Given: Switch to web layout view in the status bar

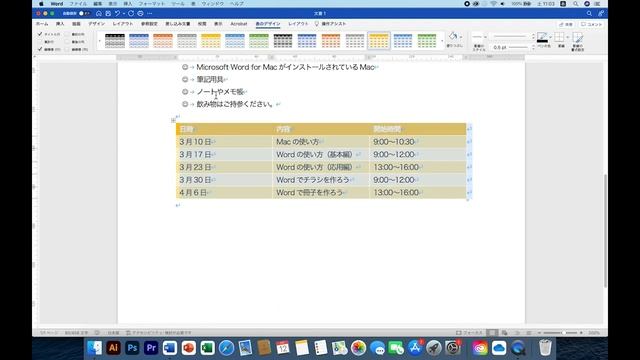Looking at the screenshot, I should pyautogui.click(x=504, y=333).
